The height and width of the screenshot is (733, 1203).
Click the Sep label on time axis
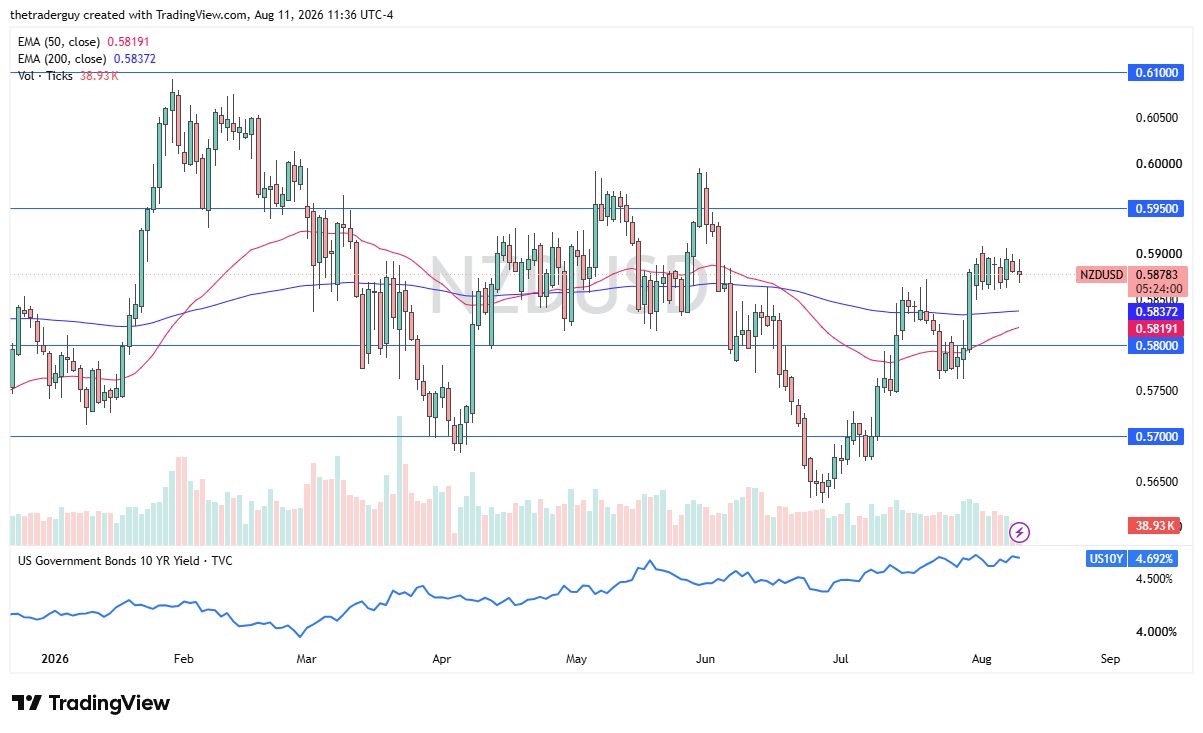coord(1109,660)
